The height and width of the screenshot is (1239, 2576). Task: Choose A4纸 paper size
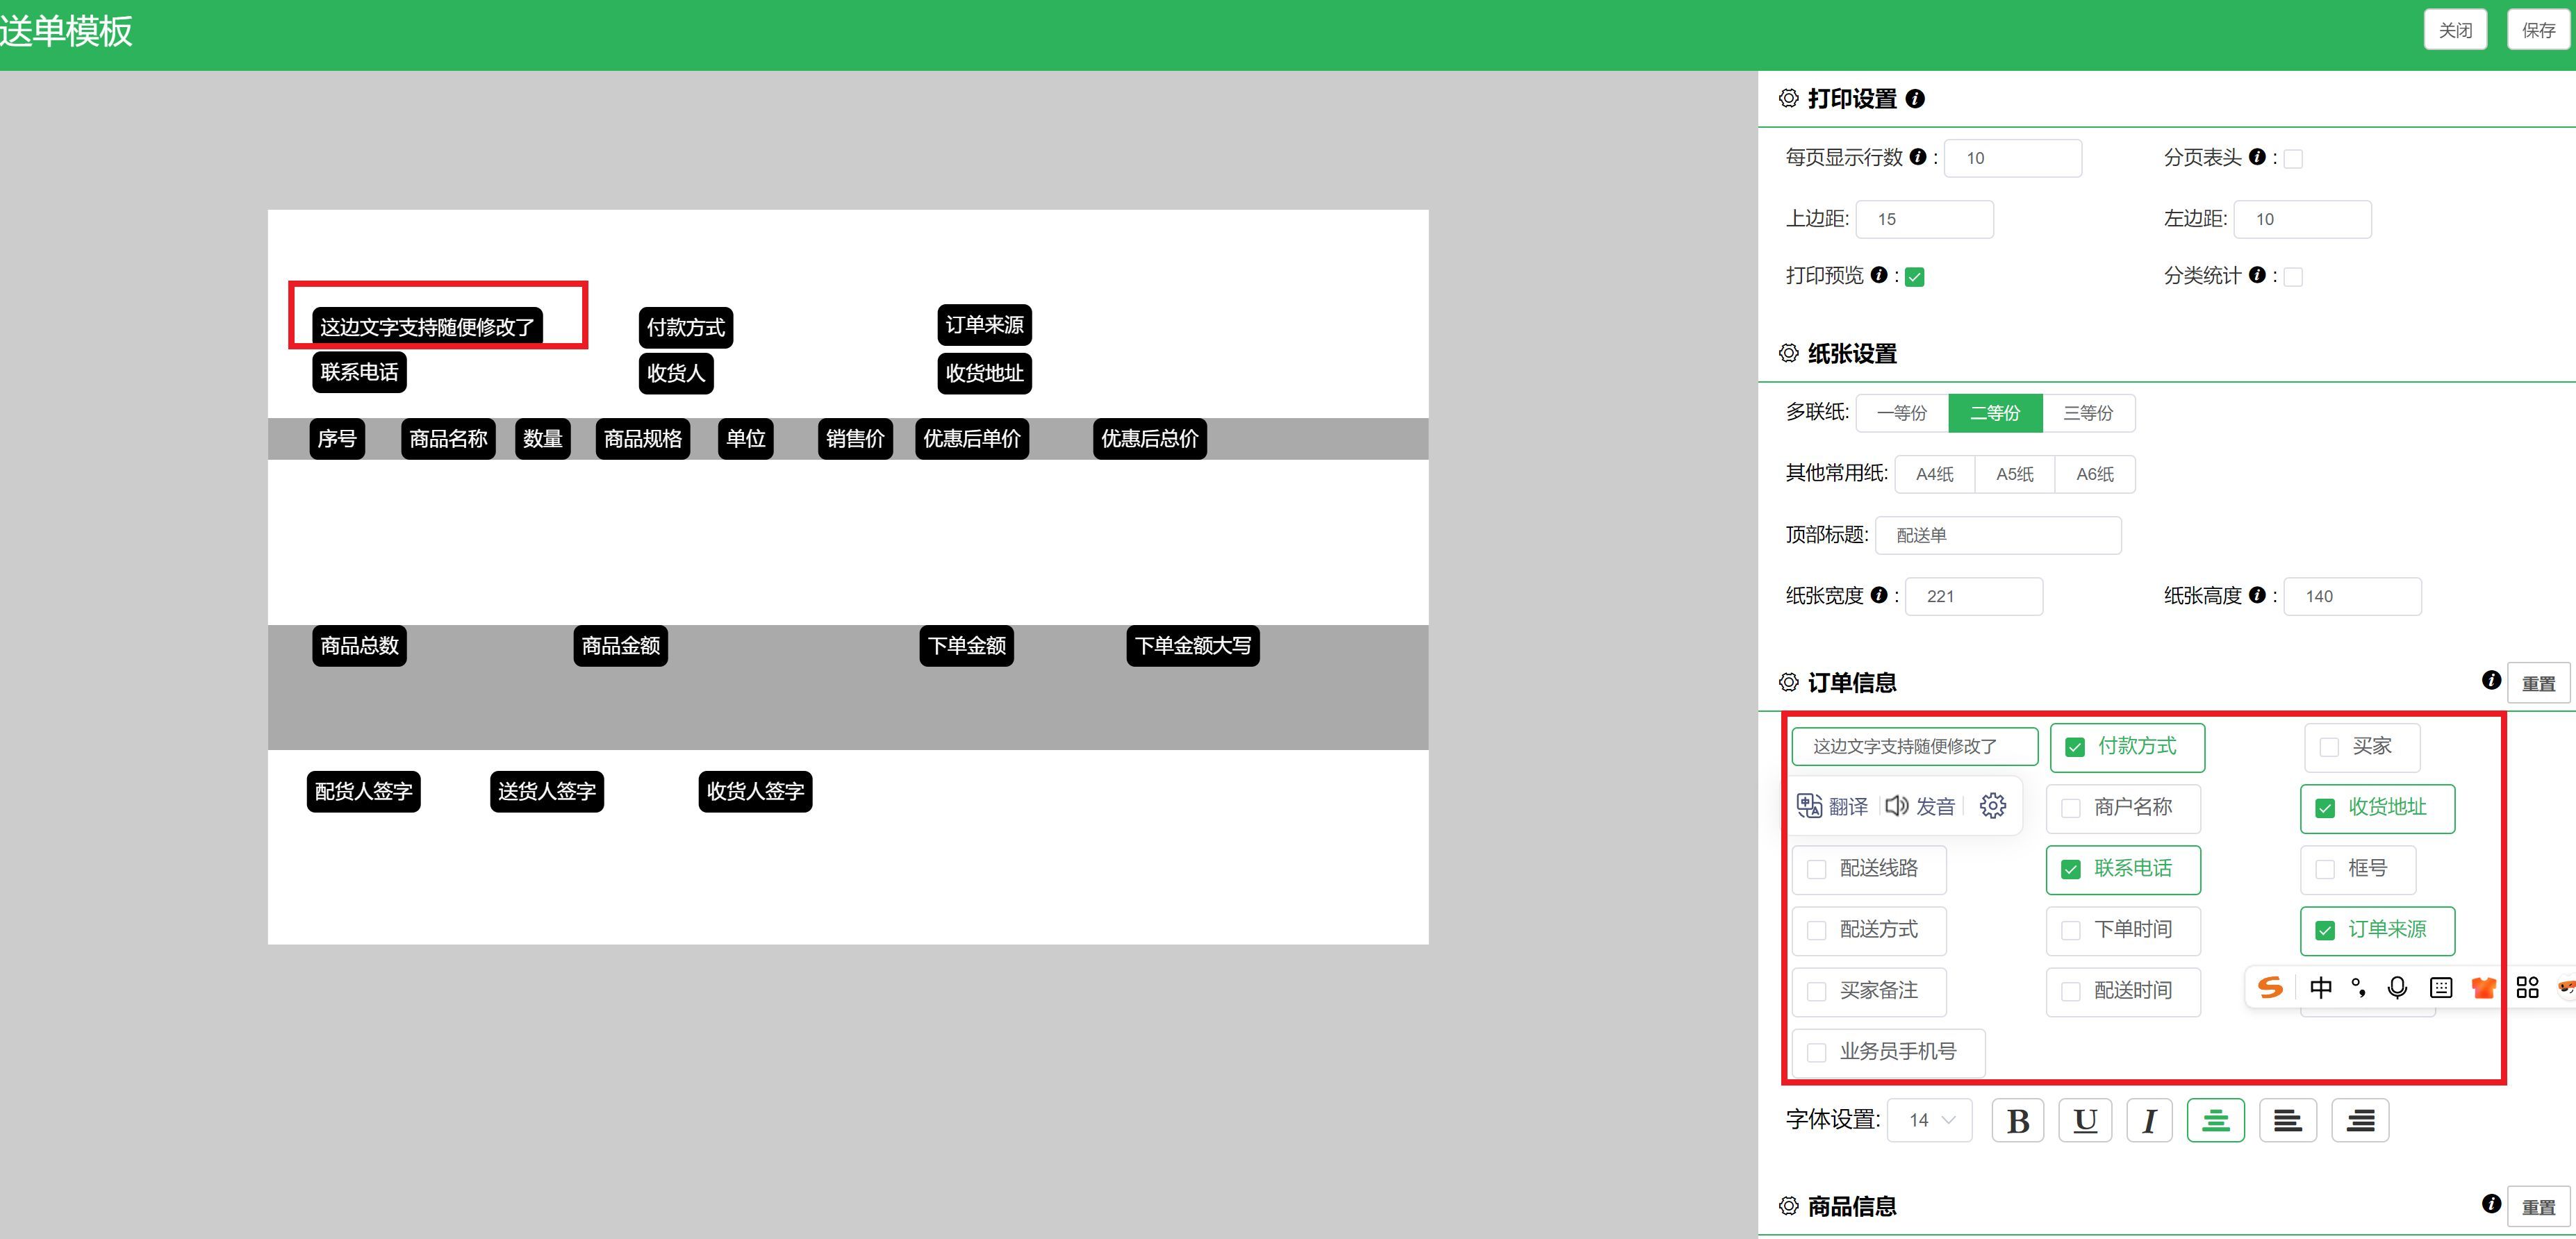tap(1934, 474)
